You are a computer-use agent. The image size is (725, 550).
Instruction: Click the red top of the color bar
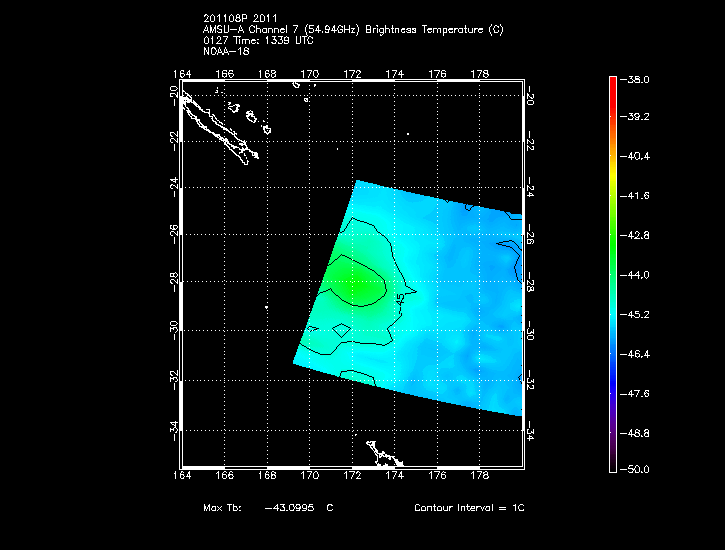coord(613,82)
